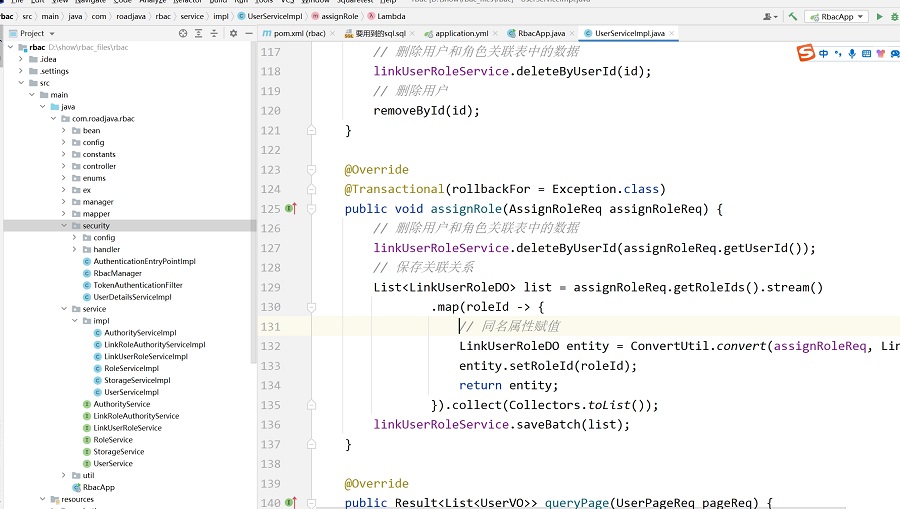Select the rbac project root node
Screen dimensions: 900x509
(x=37, y=47)
